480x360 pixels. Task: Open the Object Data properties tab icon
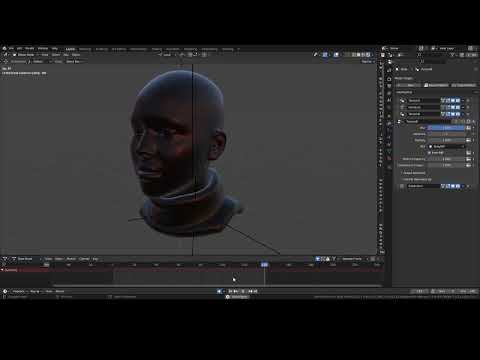click(x=389, y=152)
